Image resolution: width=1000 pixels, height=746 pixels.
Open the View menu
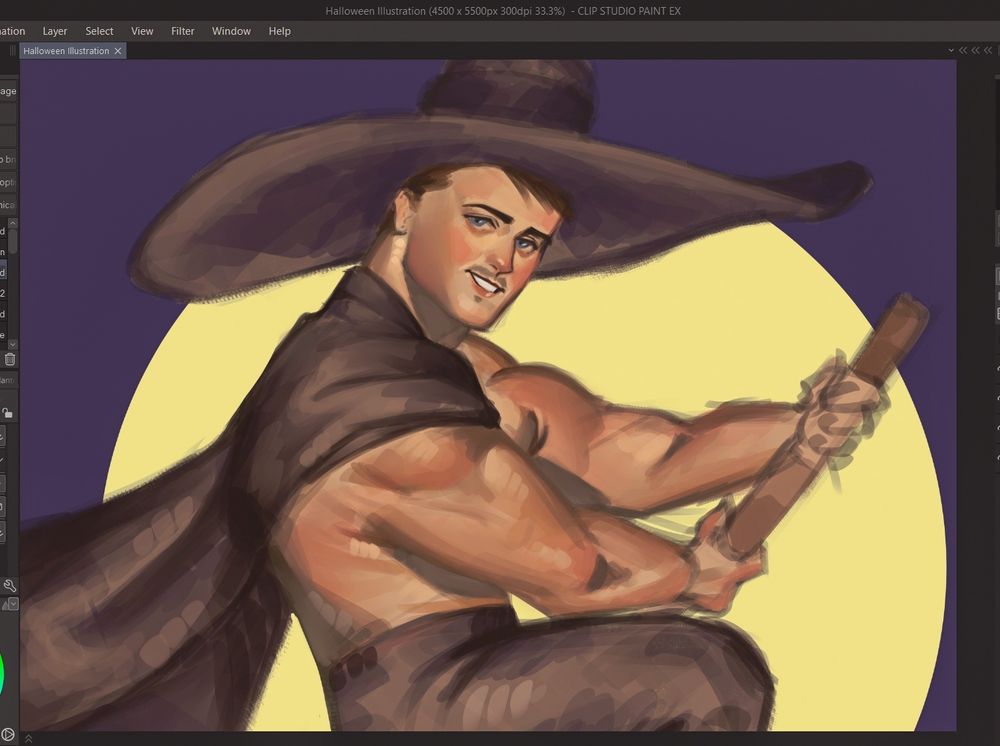pos(142,31)
